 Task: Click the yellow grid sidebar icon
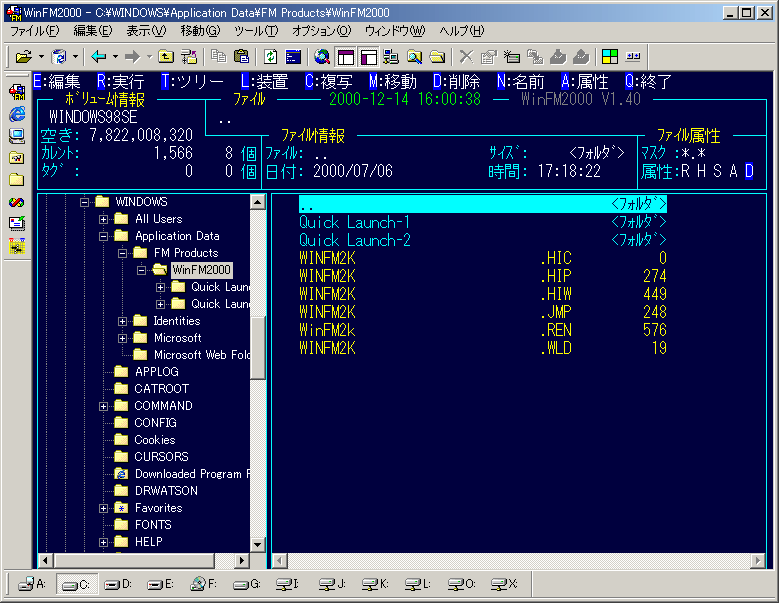(x=17, y=246)
